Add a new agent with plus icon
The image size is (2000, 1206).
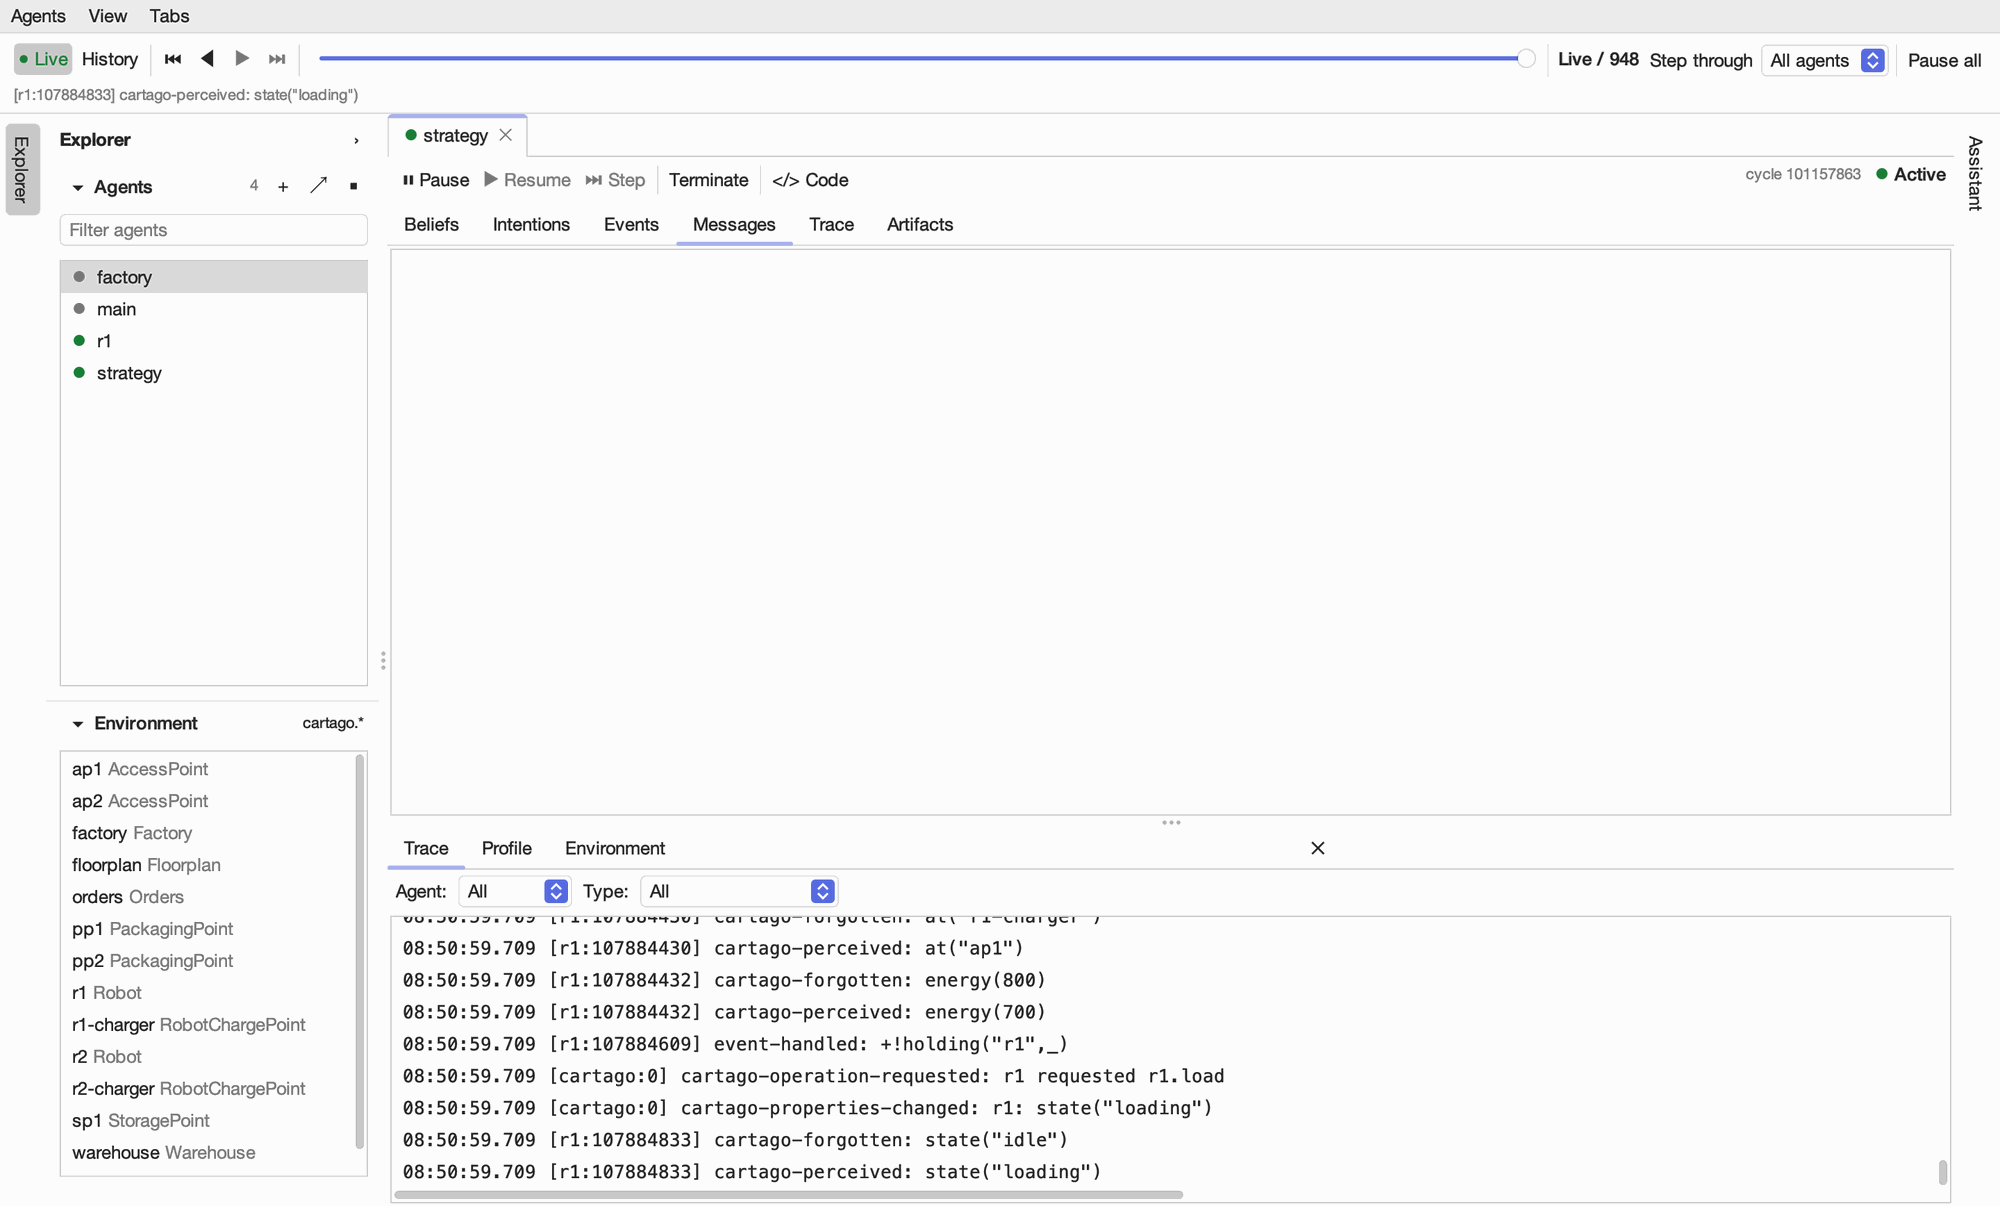(283, 187)
